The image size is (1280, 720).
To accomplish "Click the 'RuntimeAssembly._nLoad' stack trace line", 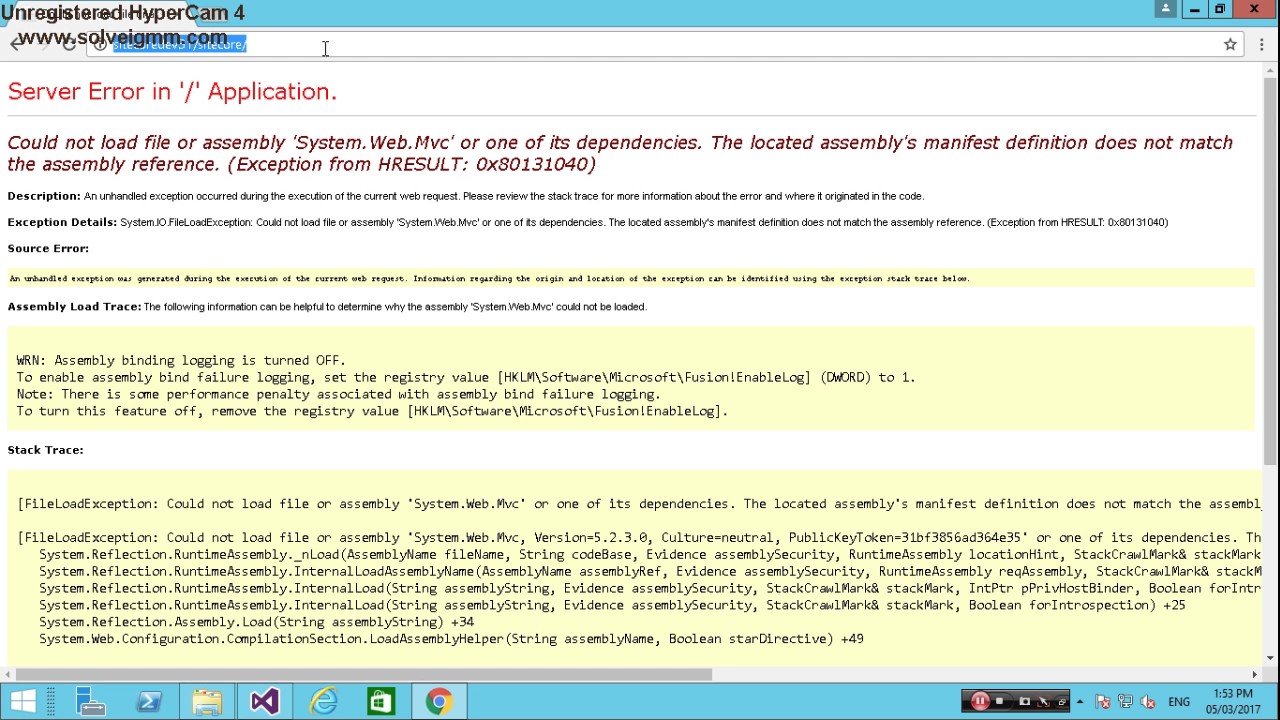I will coord(650,554).
